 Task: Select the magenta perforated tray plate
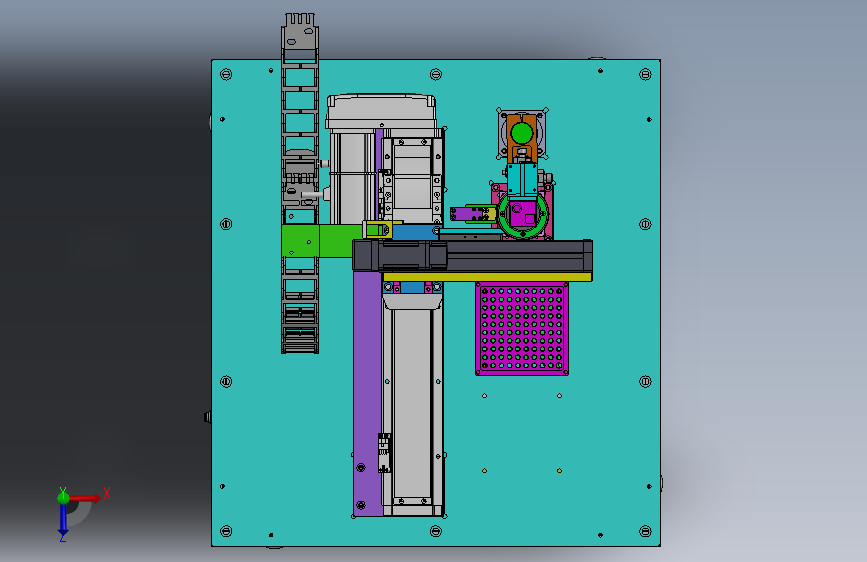click(x=522, y=329)
